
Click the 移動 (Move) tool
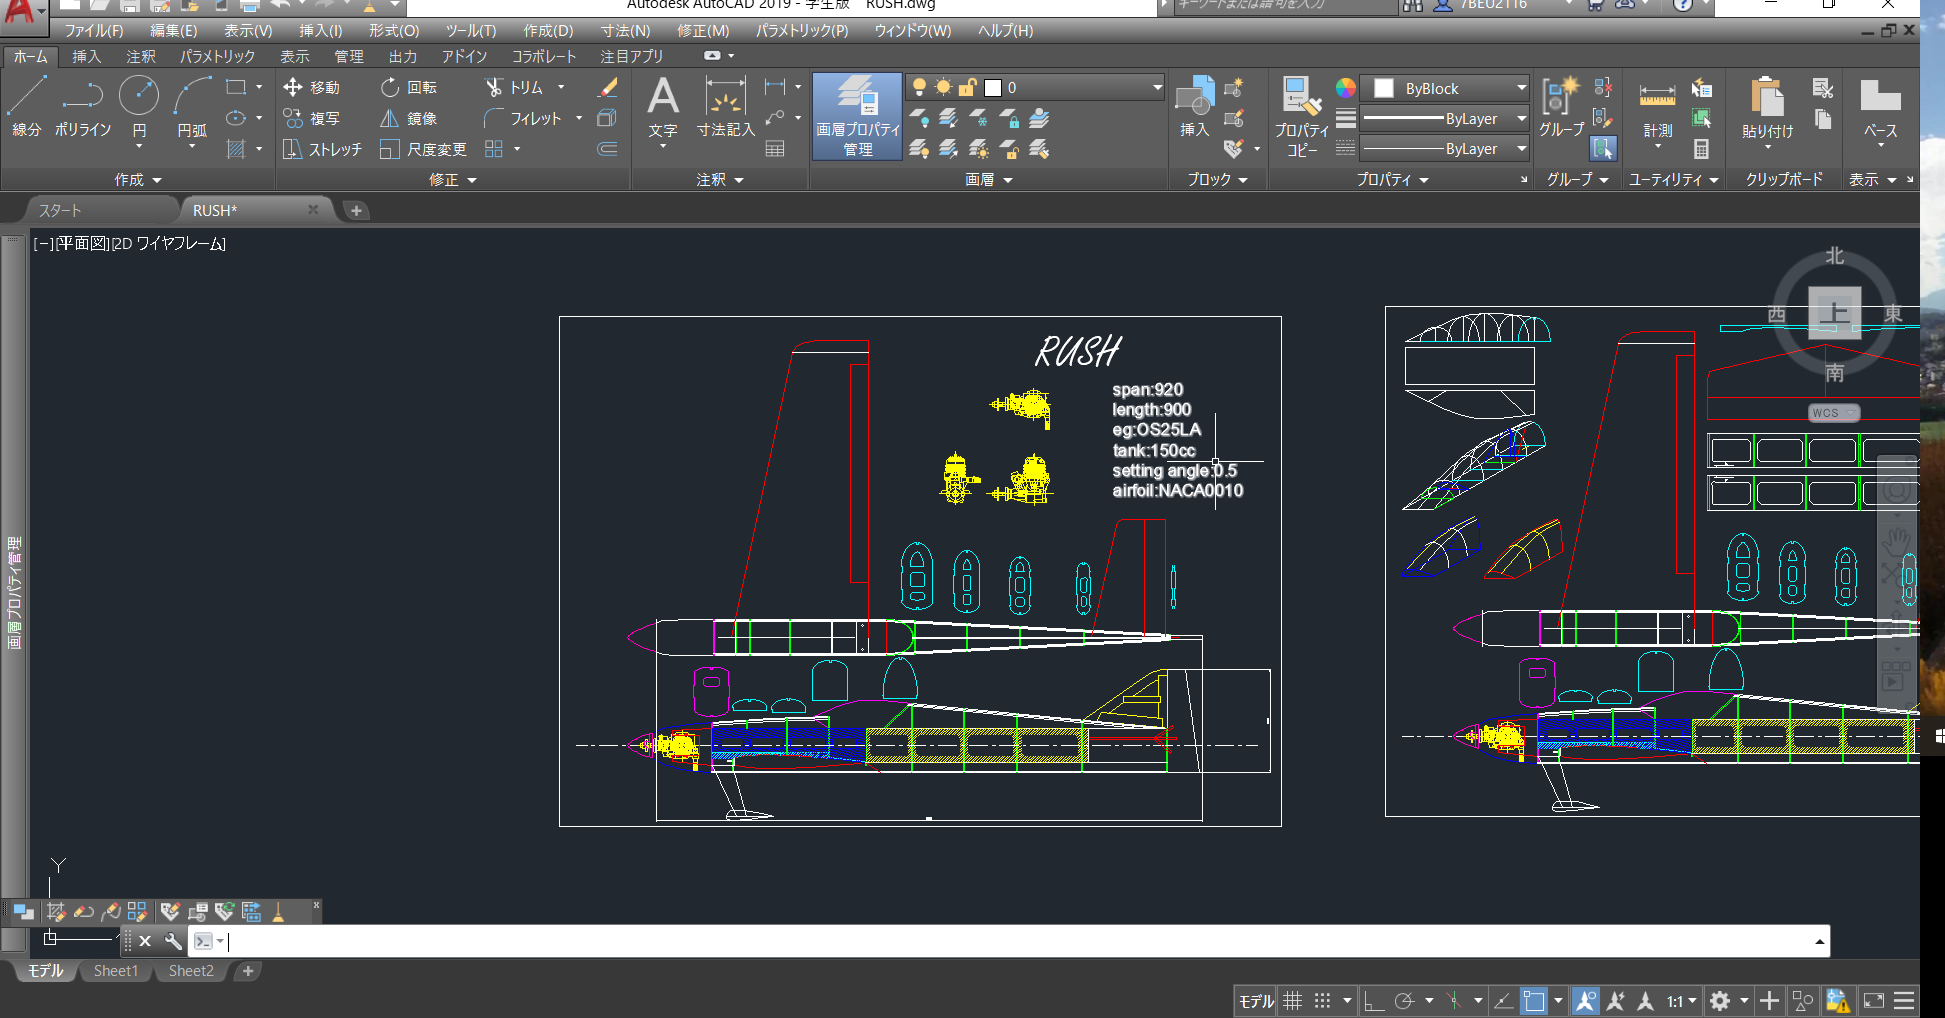312,88
